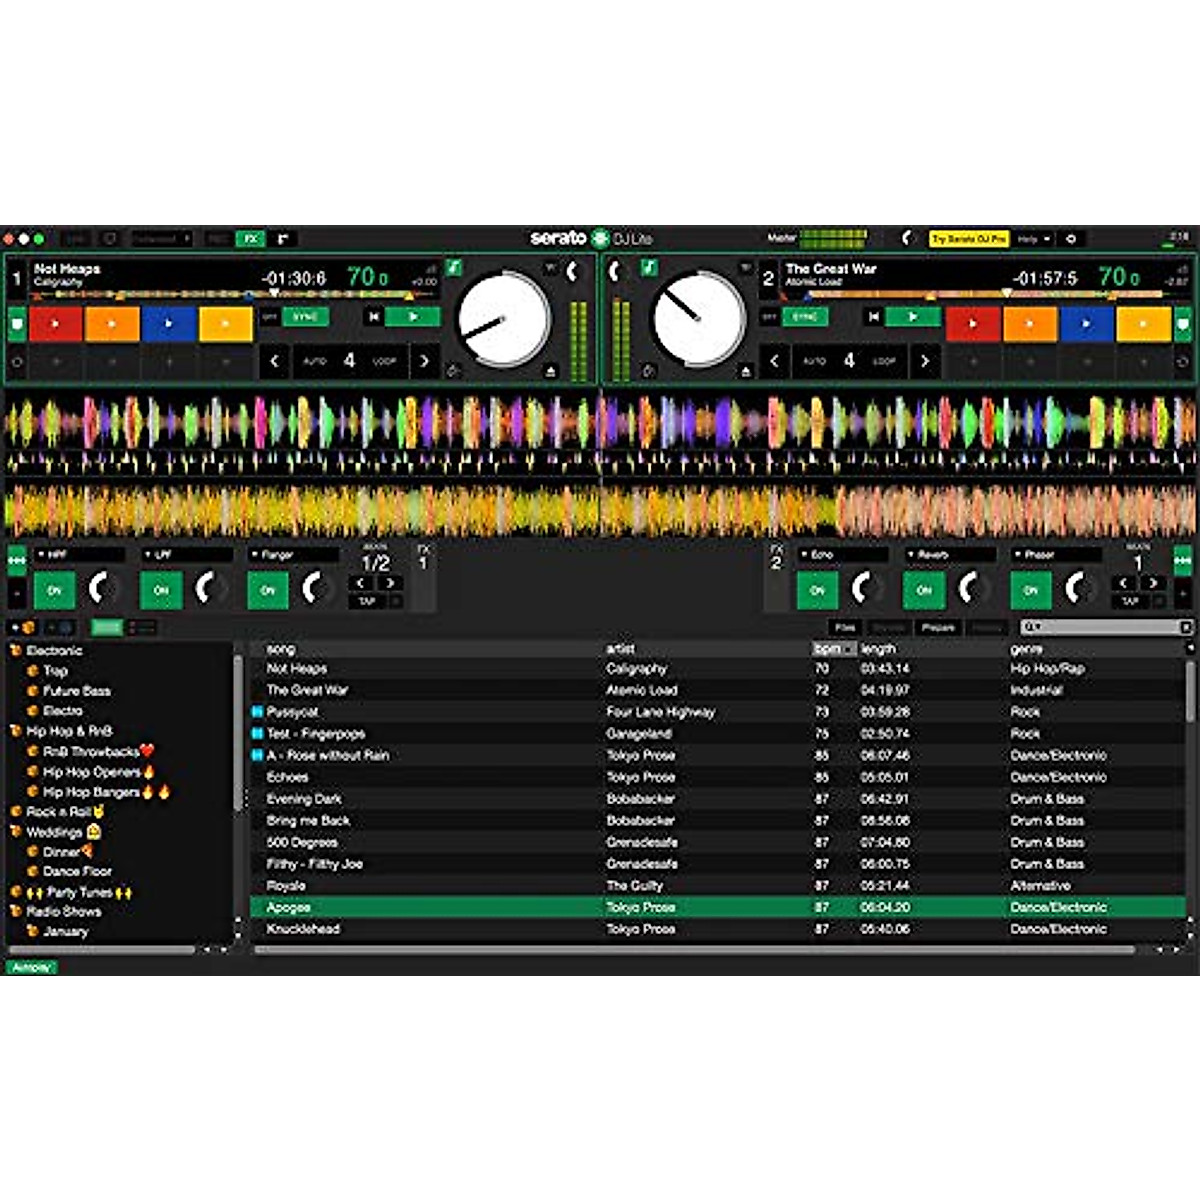Toggle the HPF effect ON button
The height and width of the screenshot is (1200, 1200).
pyautogui.click(x=54, y=590)
